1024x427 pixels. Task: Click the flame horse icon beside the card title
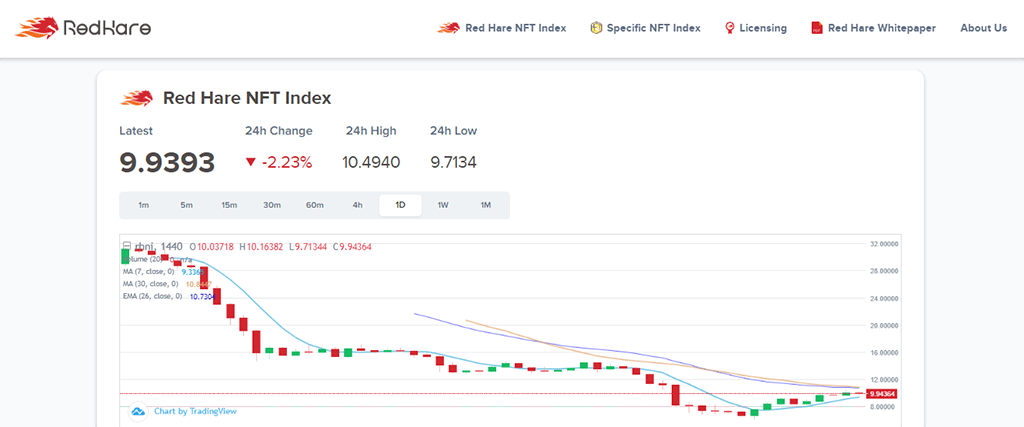136,99
